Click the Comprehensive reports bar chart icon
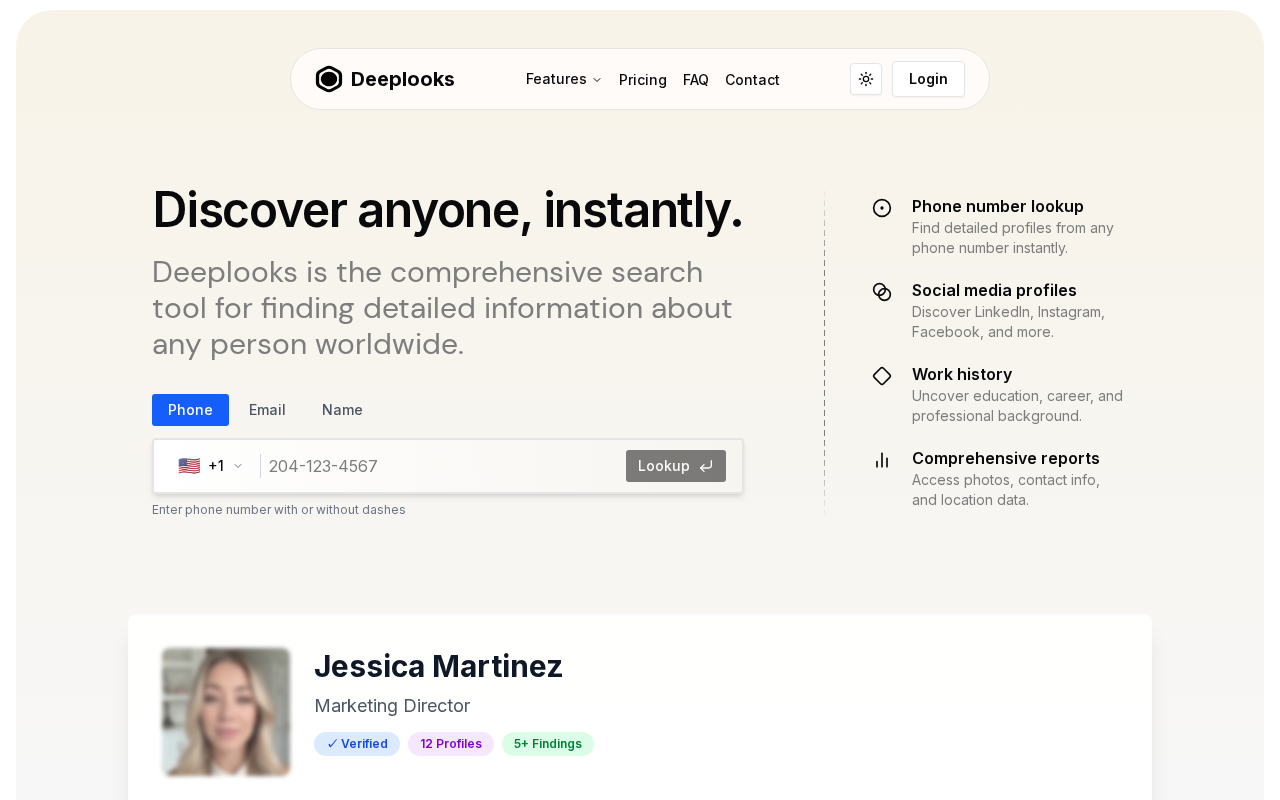This screenshot has width=1280, height=800. 882,460
